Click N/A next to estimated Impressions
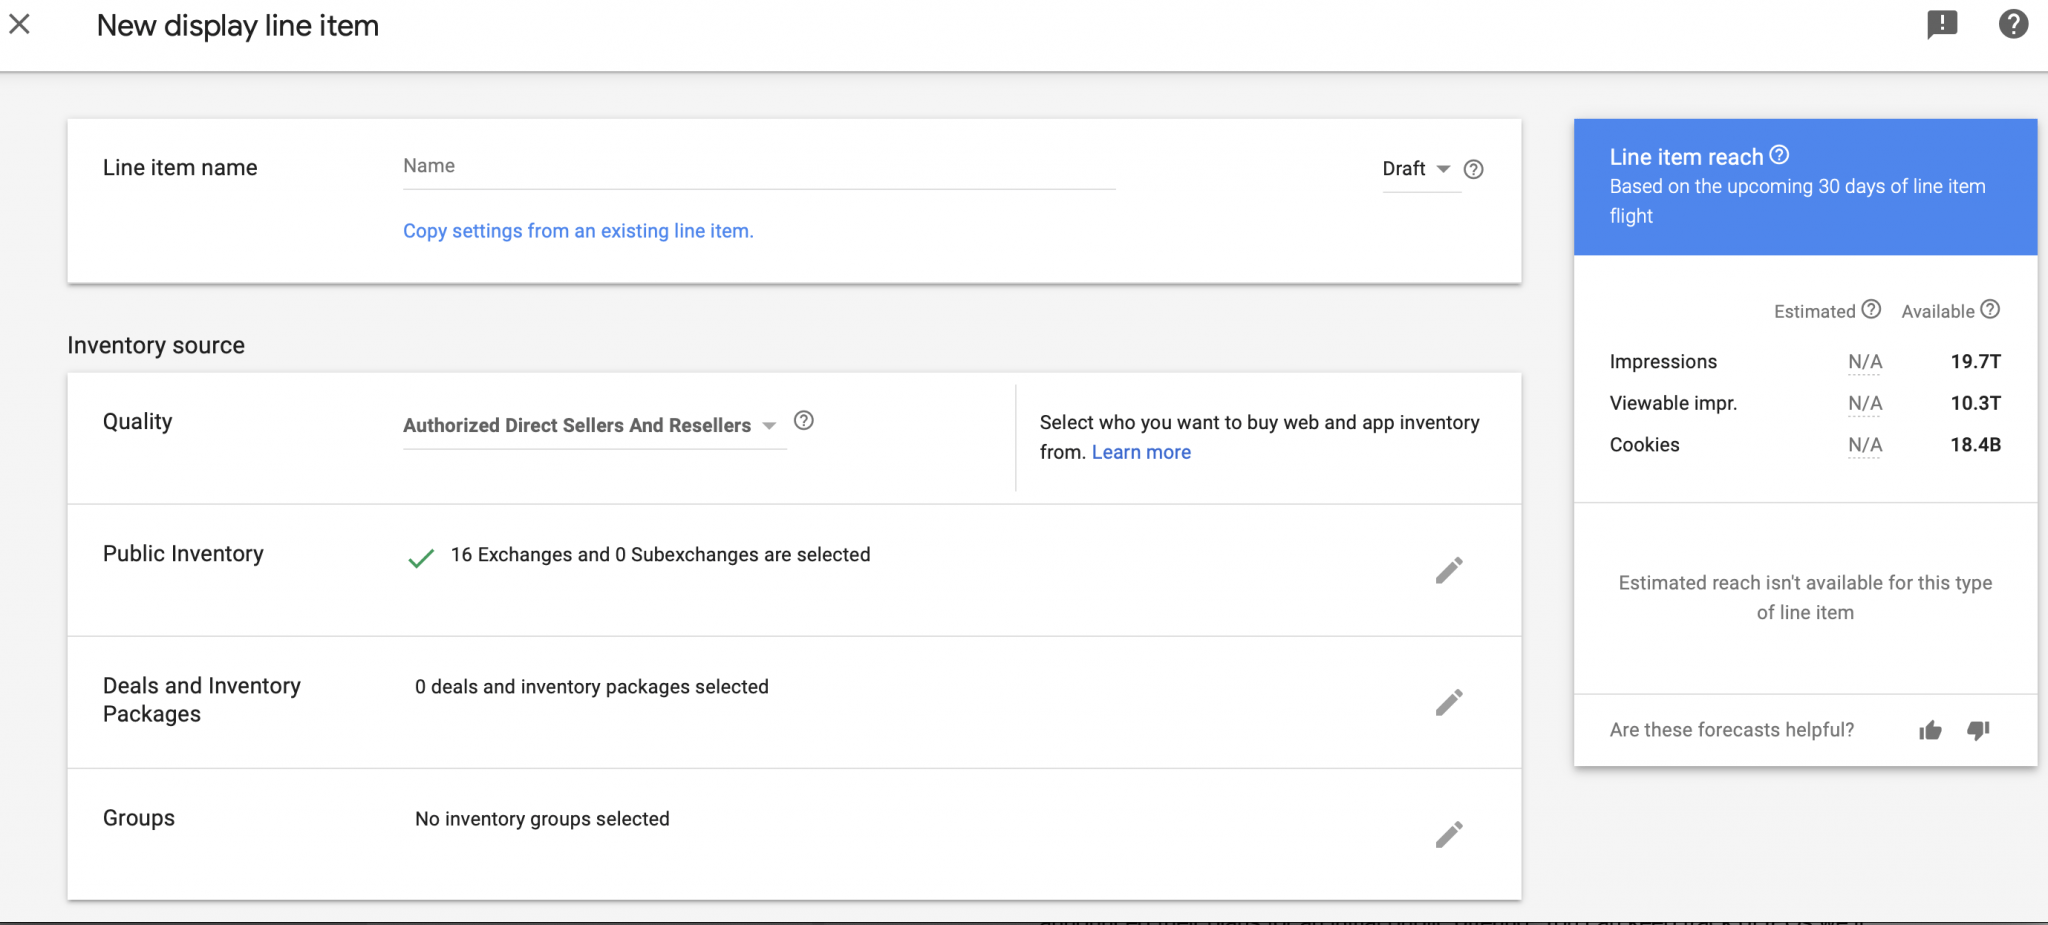This screenshot has width=2048, height=925. [x=1865, y=361]
